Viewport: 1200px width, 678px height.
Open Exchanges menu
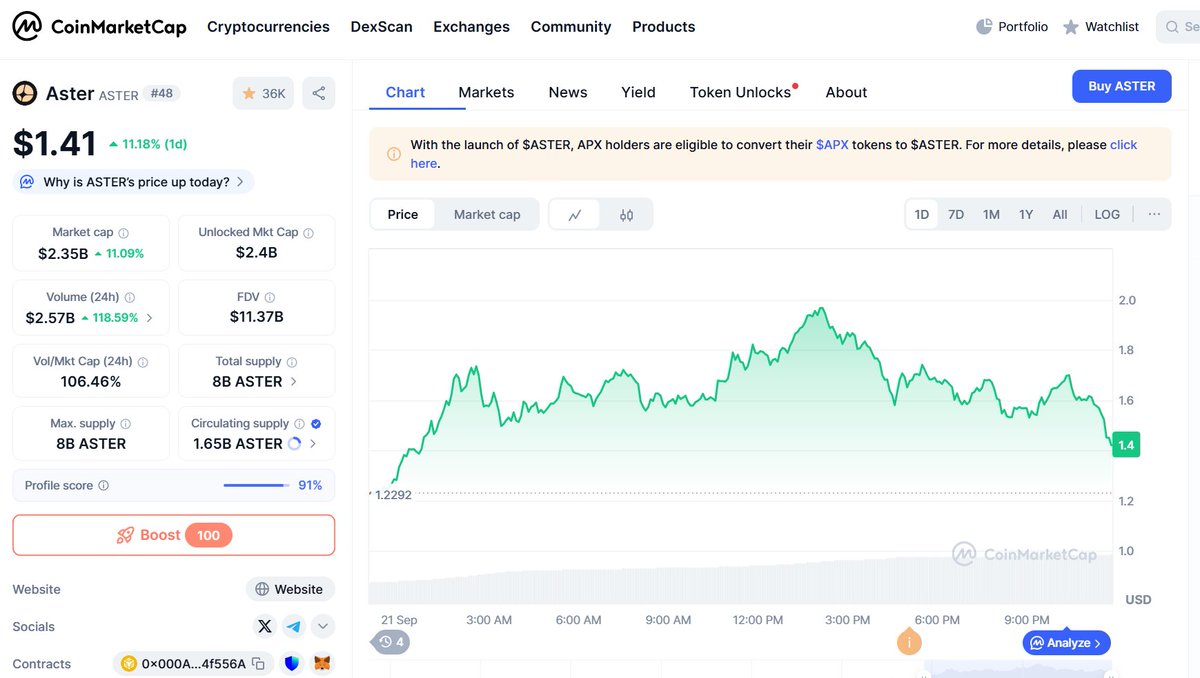click(x=471, y=27)
